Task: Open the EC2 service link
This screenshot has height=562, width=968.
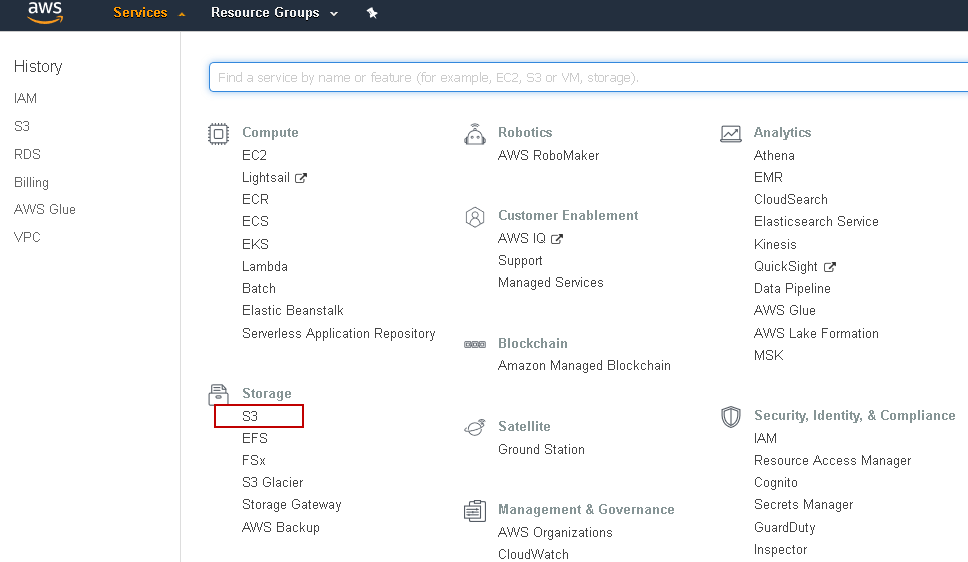Action: [254, 155]
